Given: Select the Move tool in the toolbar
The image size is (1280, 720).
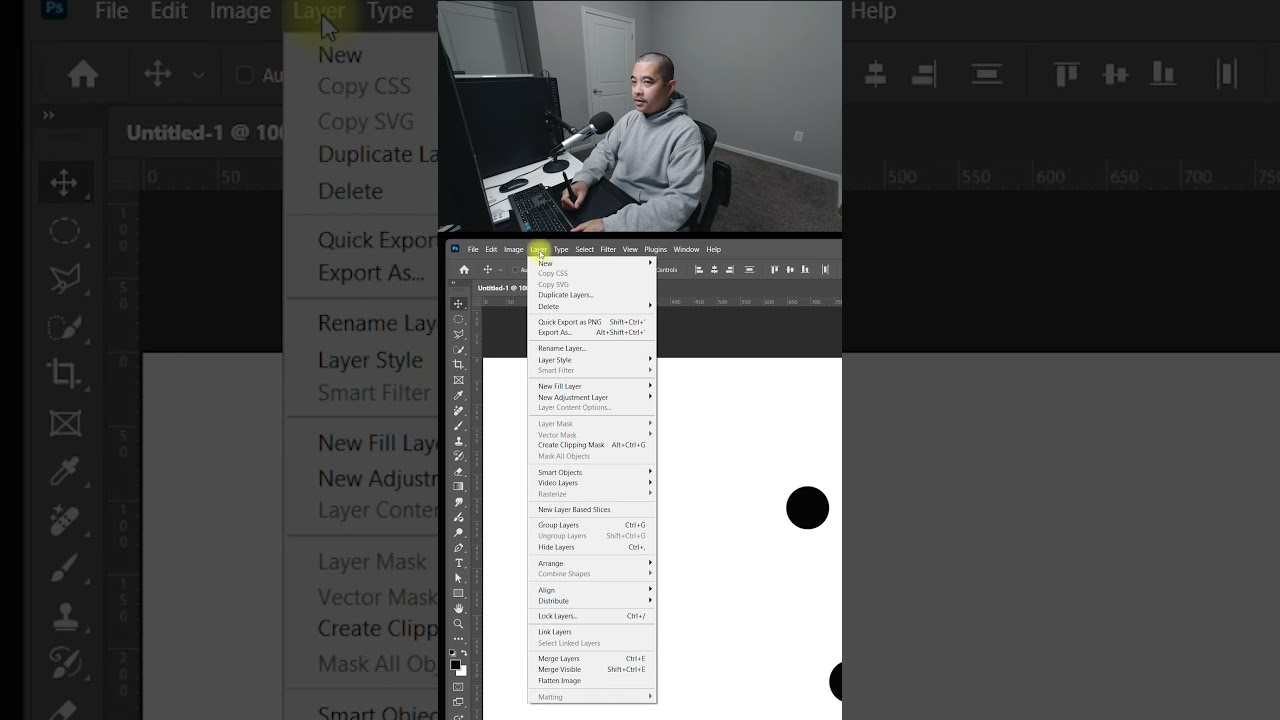Looking at the screenshot, I should pos(459,304).
